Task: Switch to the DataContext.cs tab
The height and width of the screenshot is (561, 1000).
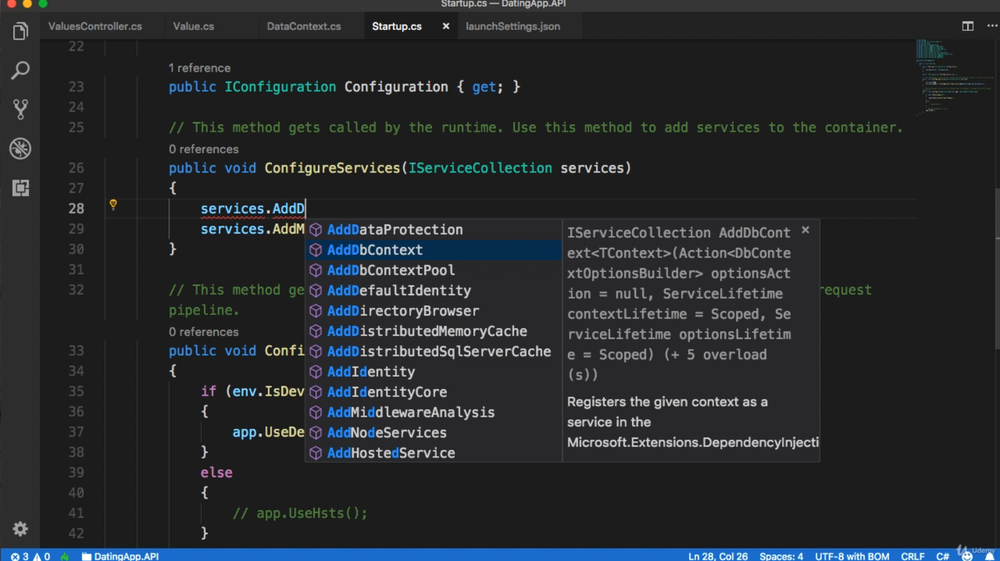Action: point(303,26)
